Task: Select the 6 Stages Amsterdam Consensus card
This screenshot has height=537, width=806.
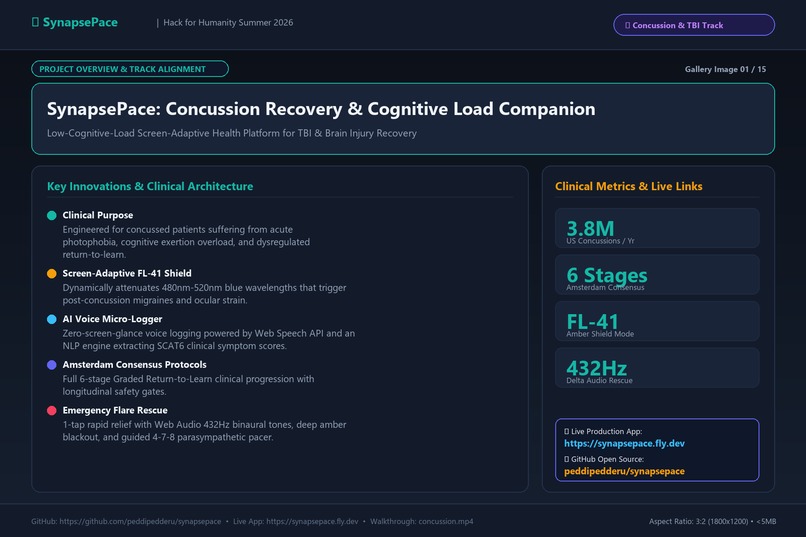Action: click(x=657, y=275)
